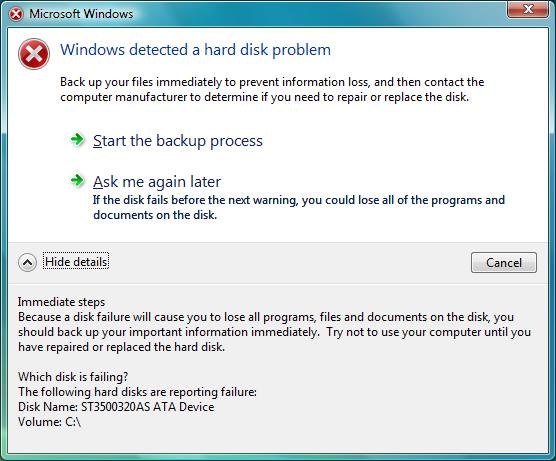556x461 pixels.
Task: Click the 'Which disk is failing?' heading
Action: coord(73,377)
